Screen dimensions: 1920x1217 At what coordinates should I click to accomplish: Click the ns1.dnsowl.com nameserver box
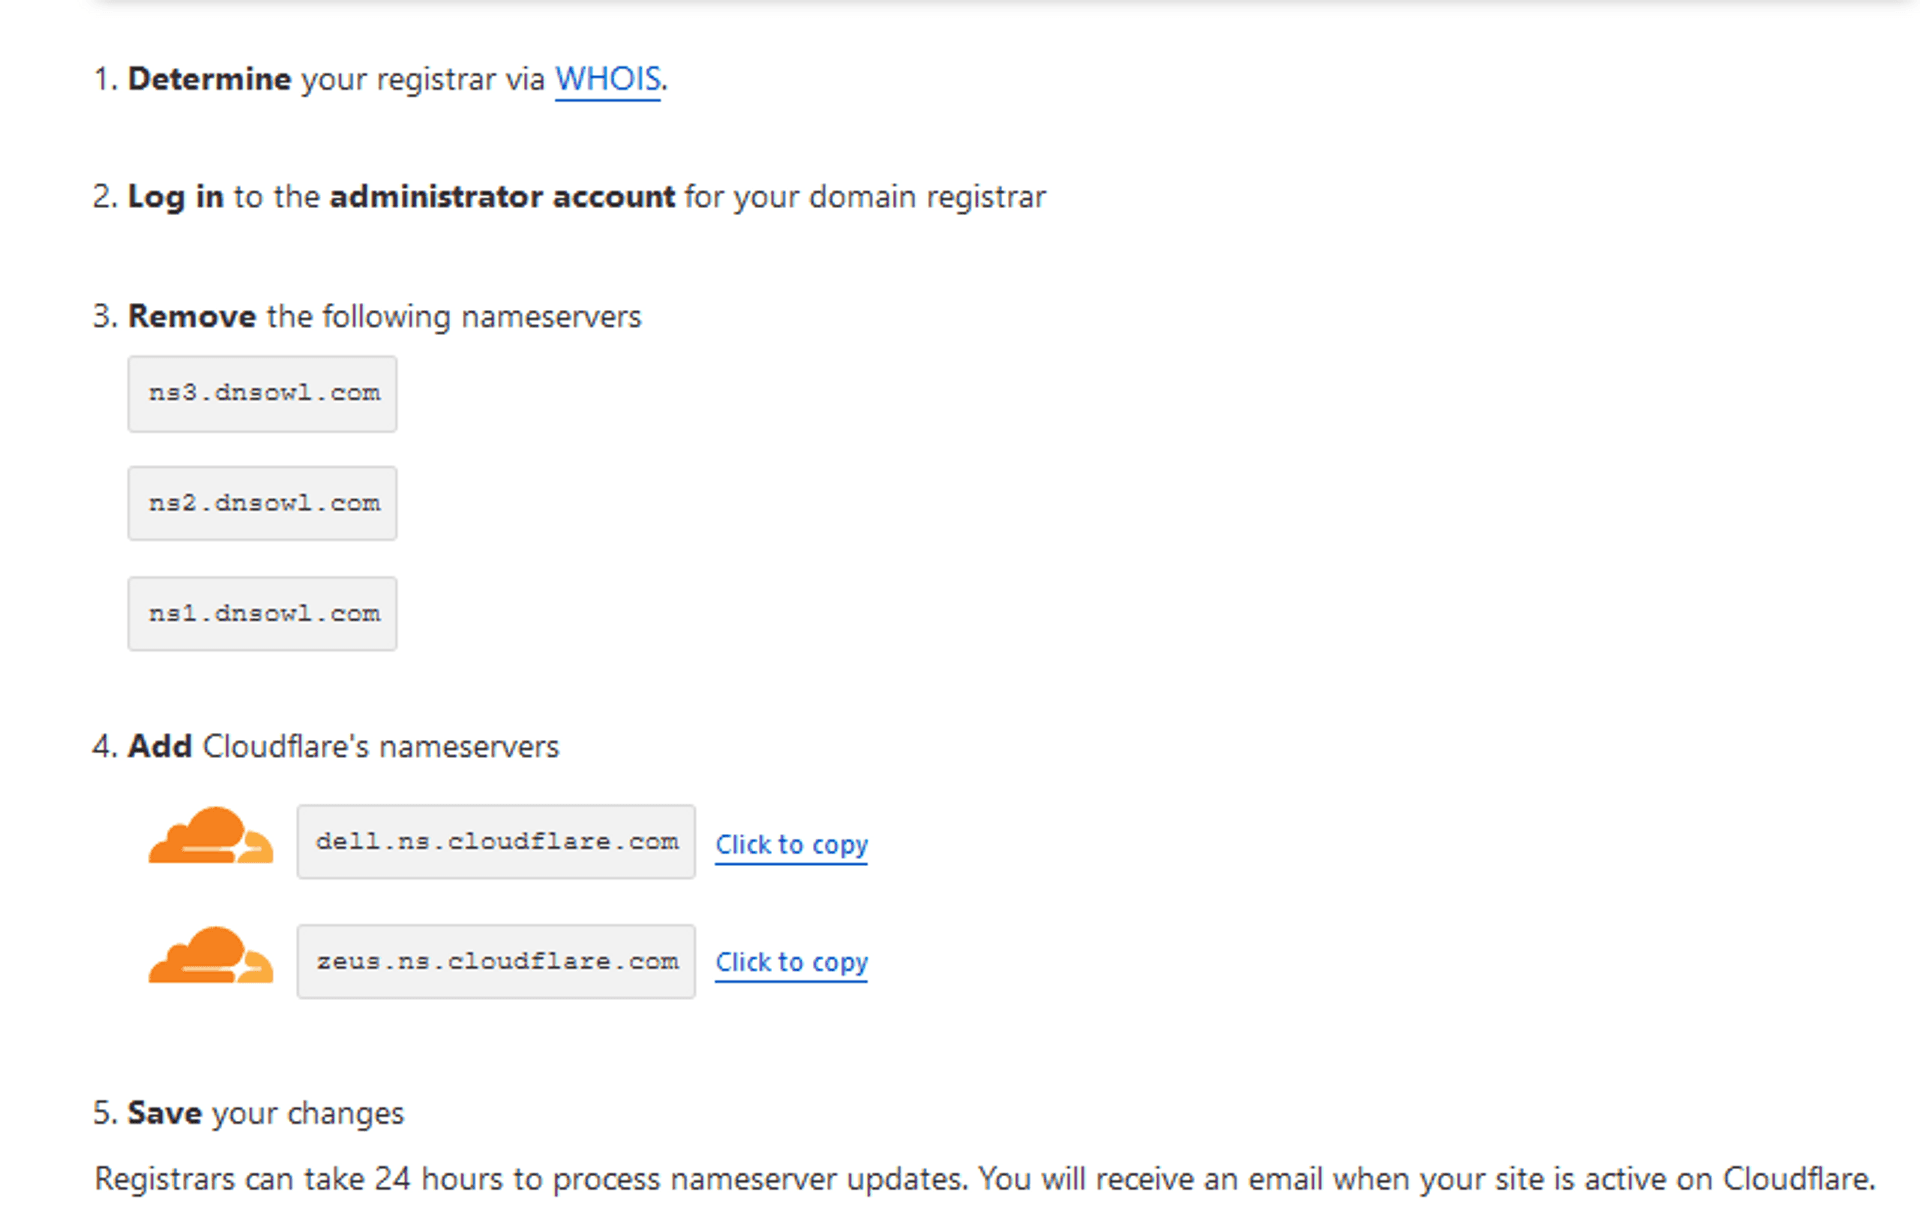(262, 614)
